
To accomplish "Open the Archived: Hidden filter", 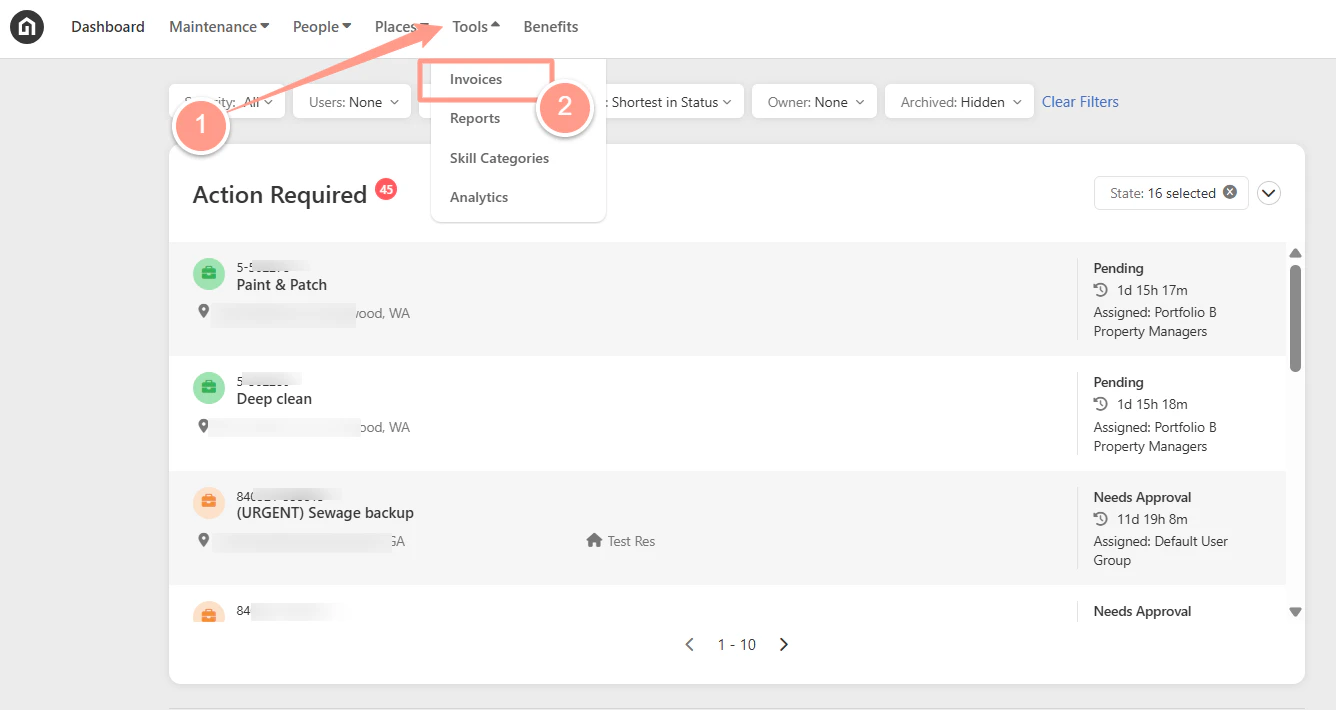I will pos(959,102).
